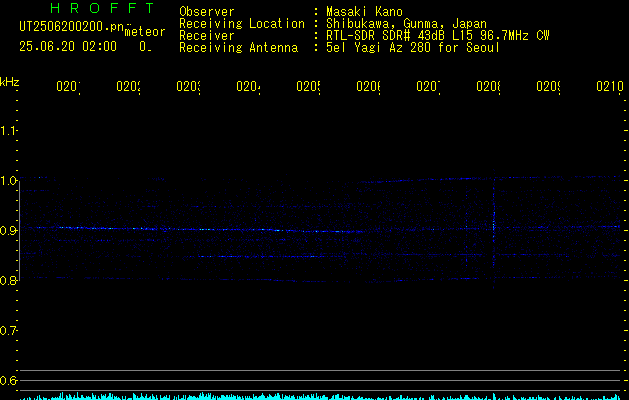Image resolution: width=629 pixels, height=400 pixels.
Task: Click the Receiving Location field label
Action: click(x=242, y=23)
